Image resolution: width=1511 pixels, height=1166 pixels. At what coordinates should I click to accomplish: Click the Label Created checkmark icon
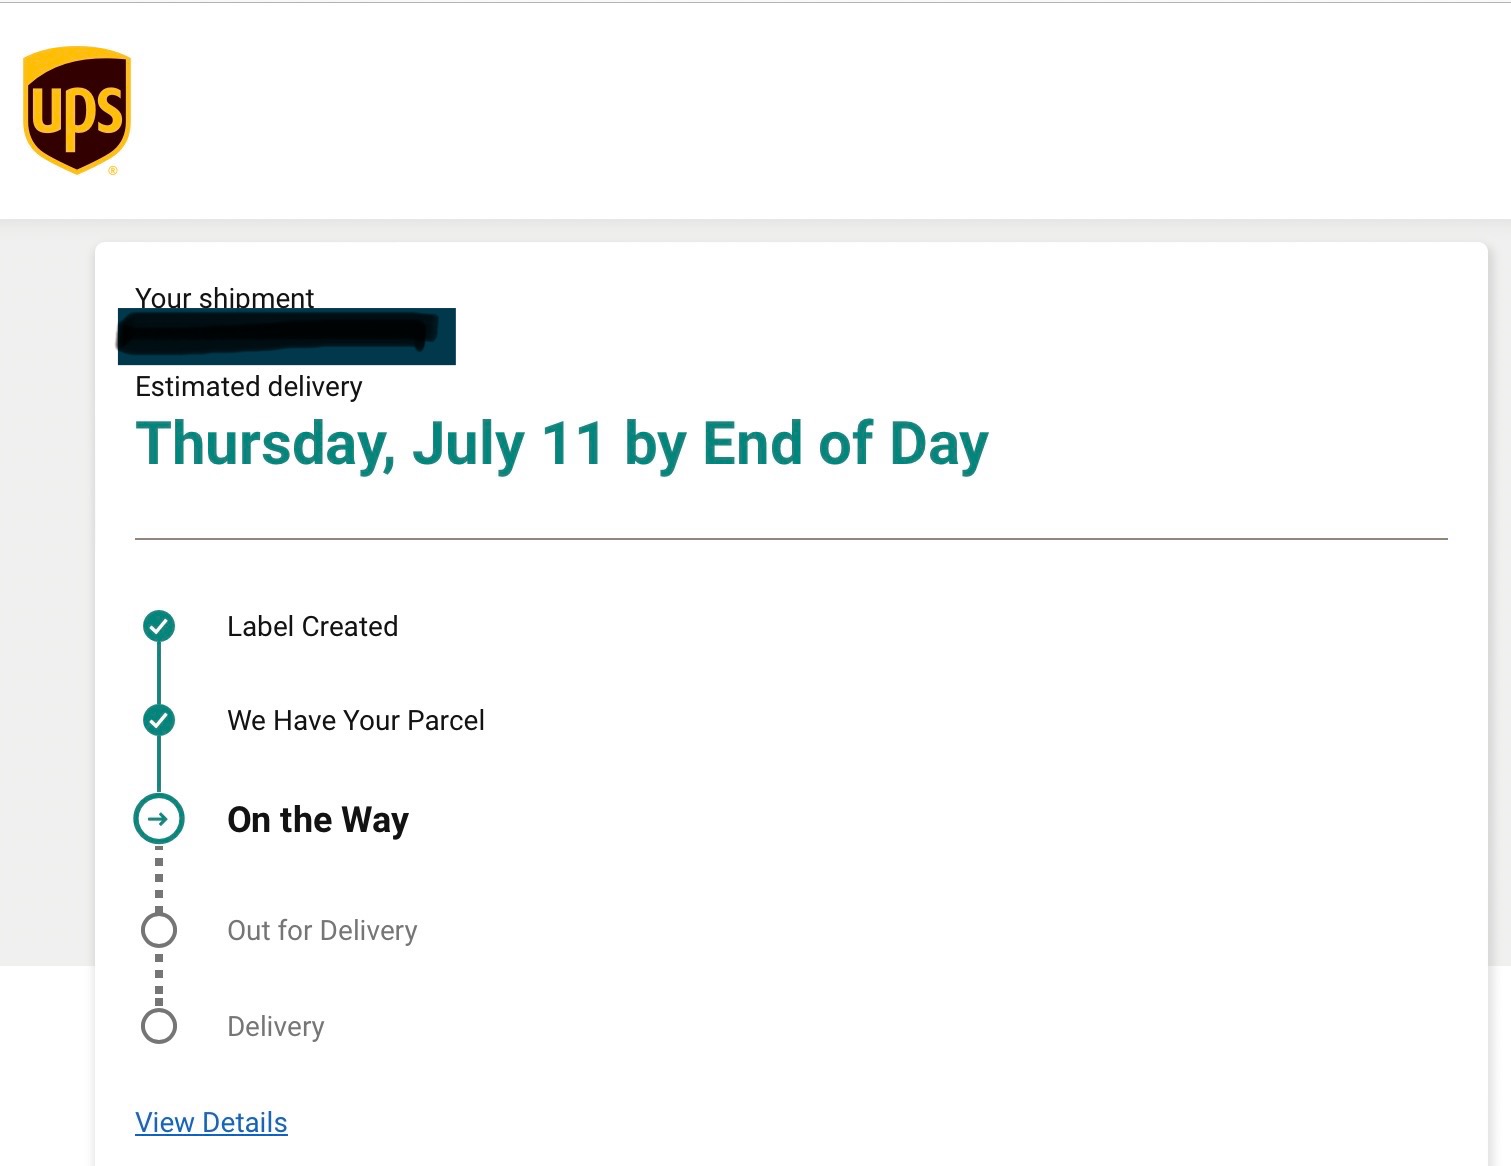click(159, 626)
